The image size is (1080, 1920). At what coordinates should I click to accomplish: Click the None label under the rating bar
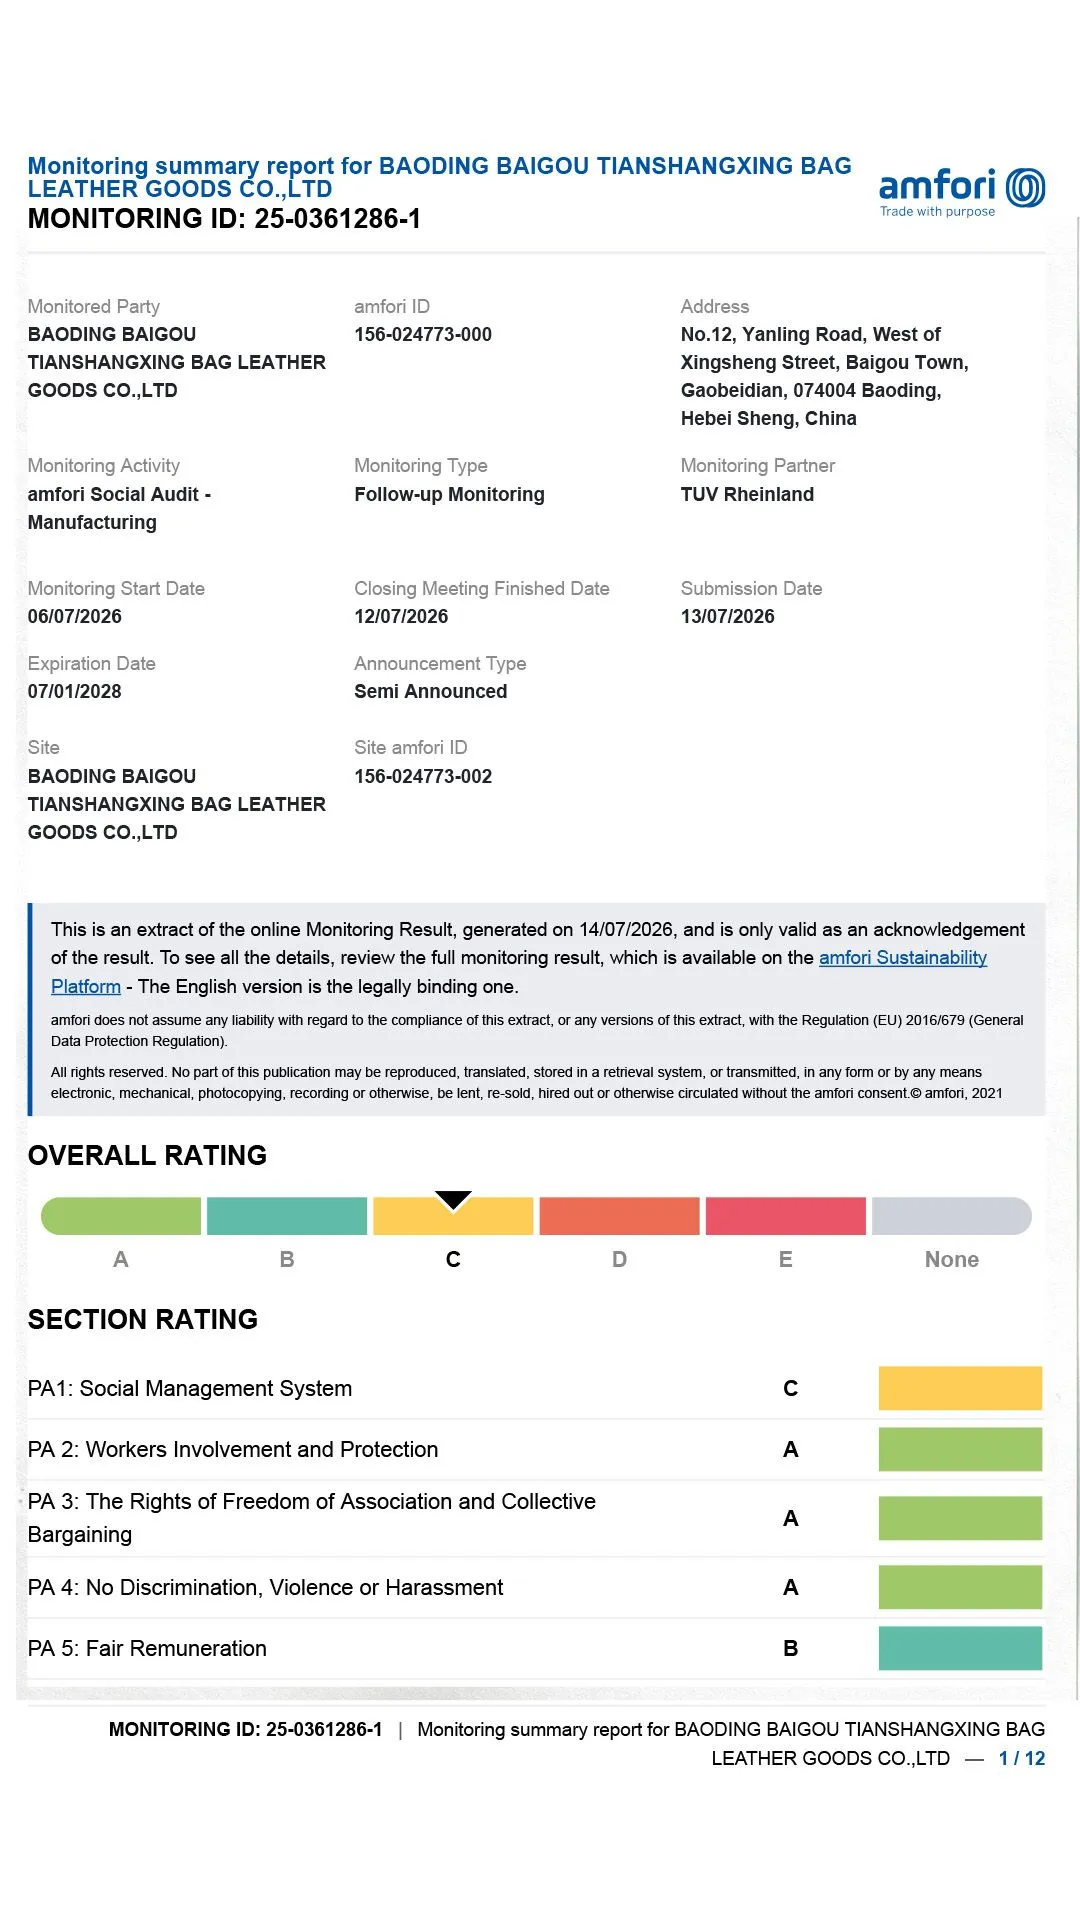(952, 1259)
